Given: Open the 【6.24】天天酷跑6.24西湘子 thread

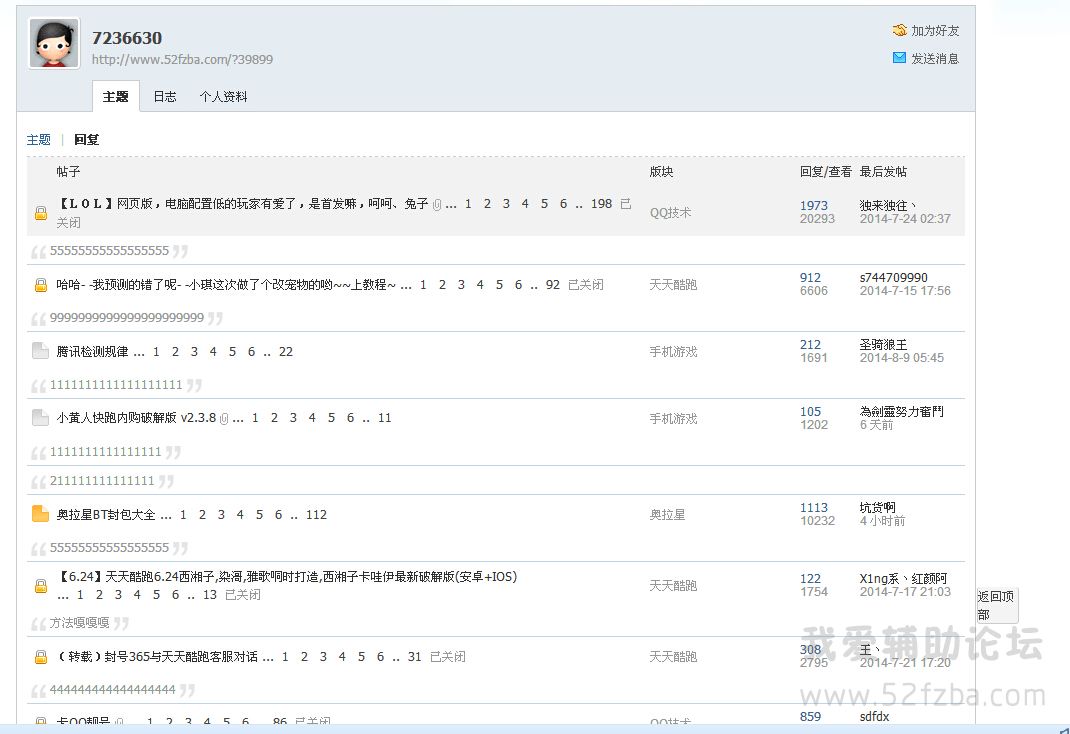Looking at the screenshot, I should tap(287, 576).
